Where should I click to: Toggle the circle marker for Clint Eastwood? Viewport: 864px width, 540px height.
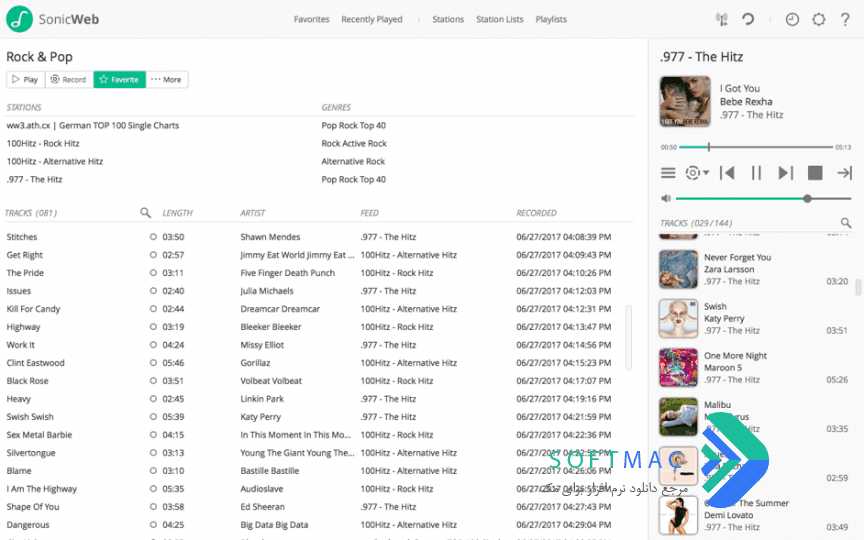[x=153, y=363]
